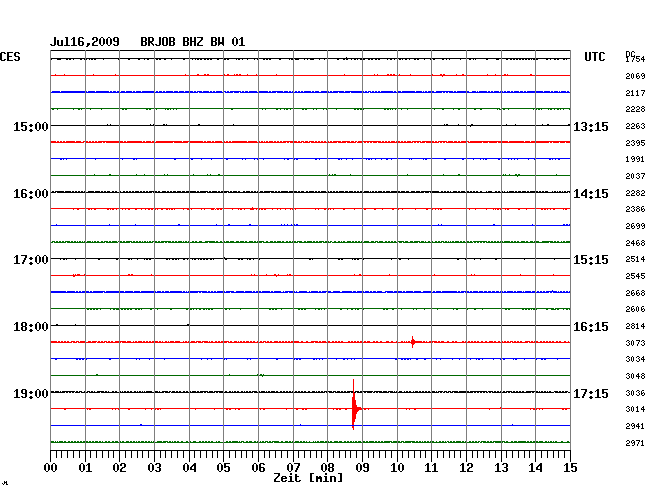Click the DC value 2468
Screen dimensions: 650x494
tap(635, 243)
